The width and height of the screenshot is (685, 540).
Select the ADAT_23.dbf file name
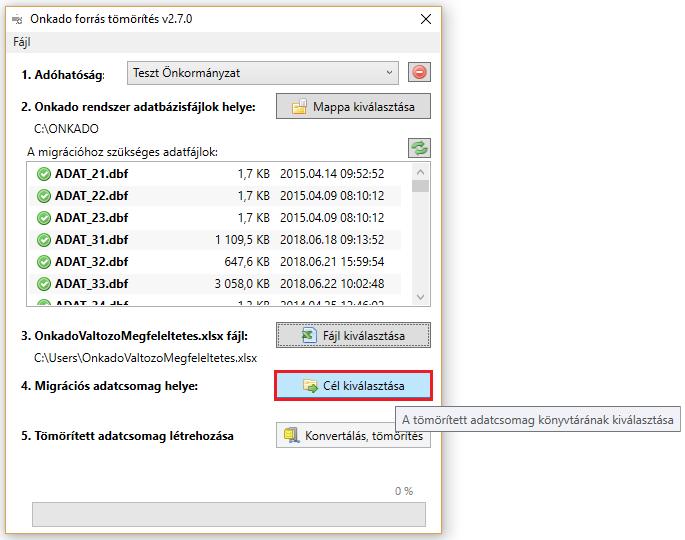click(92, 218)
